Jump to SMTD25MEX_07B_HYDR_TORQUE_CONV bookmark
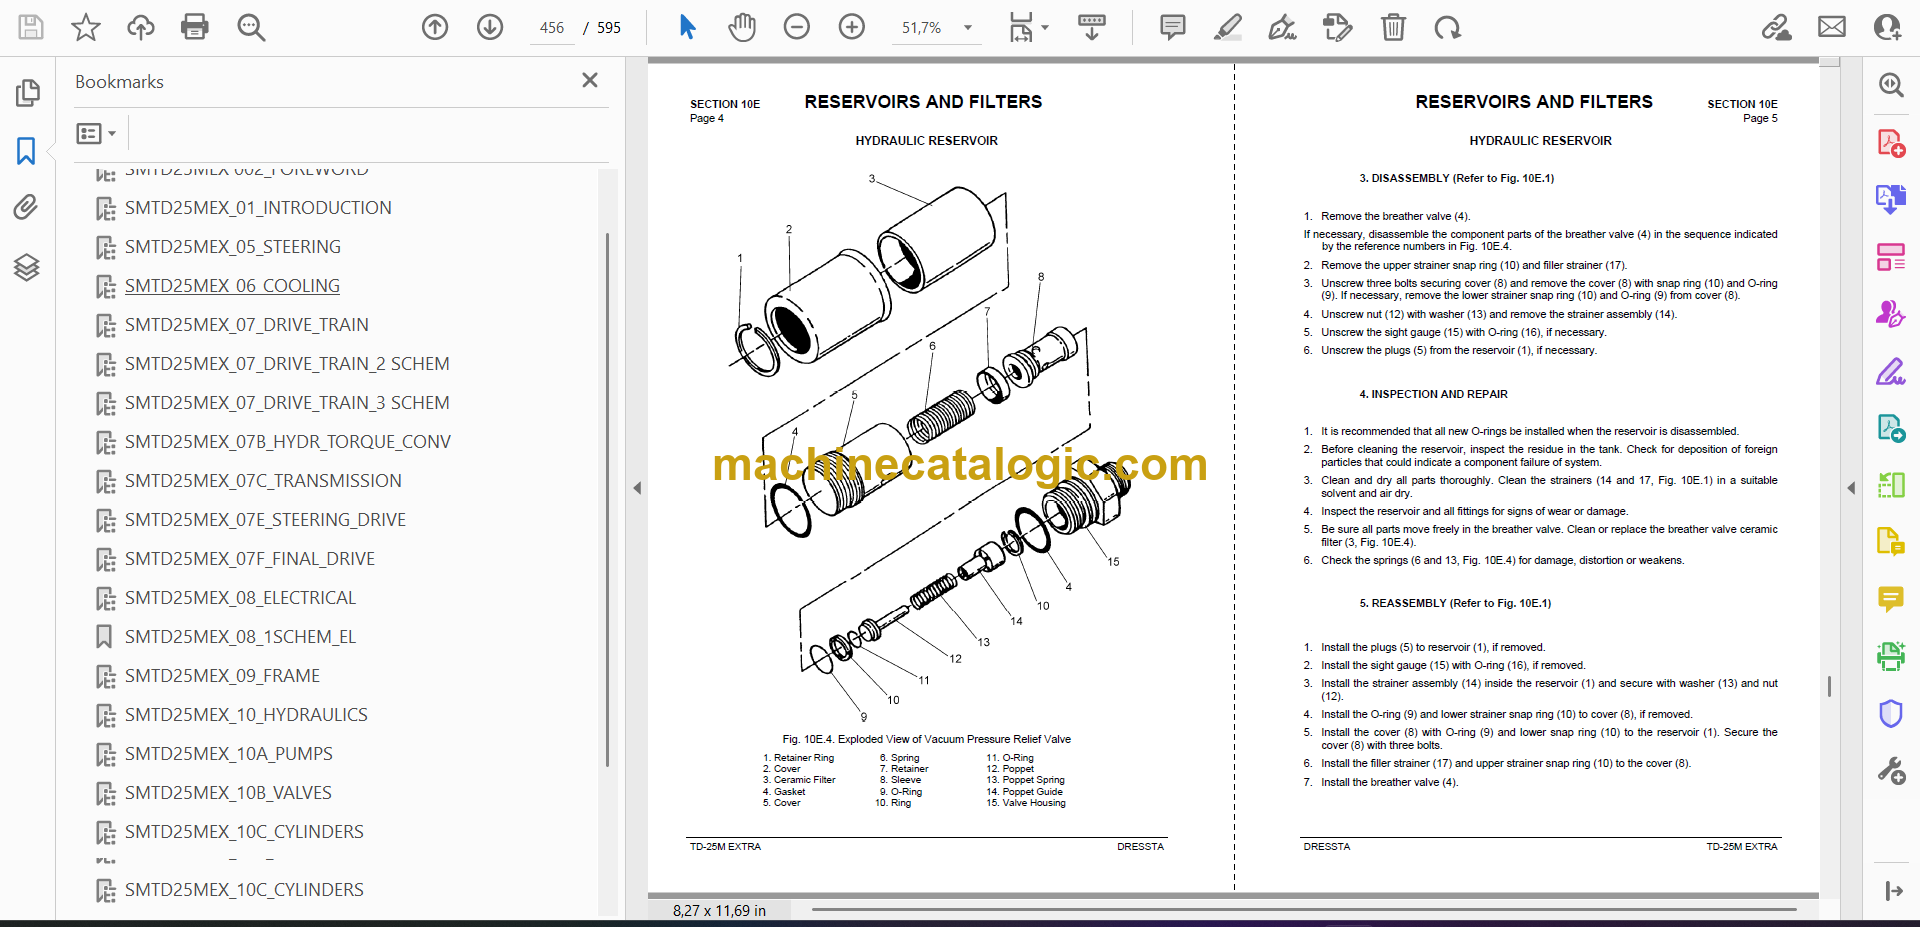1920x927 pixels. click(288, 442)
